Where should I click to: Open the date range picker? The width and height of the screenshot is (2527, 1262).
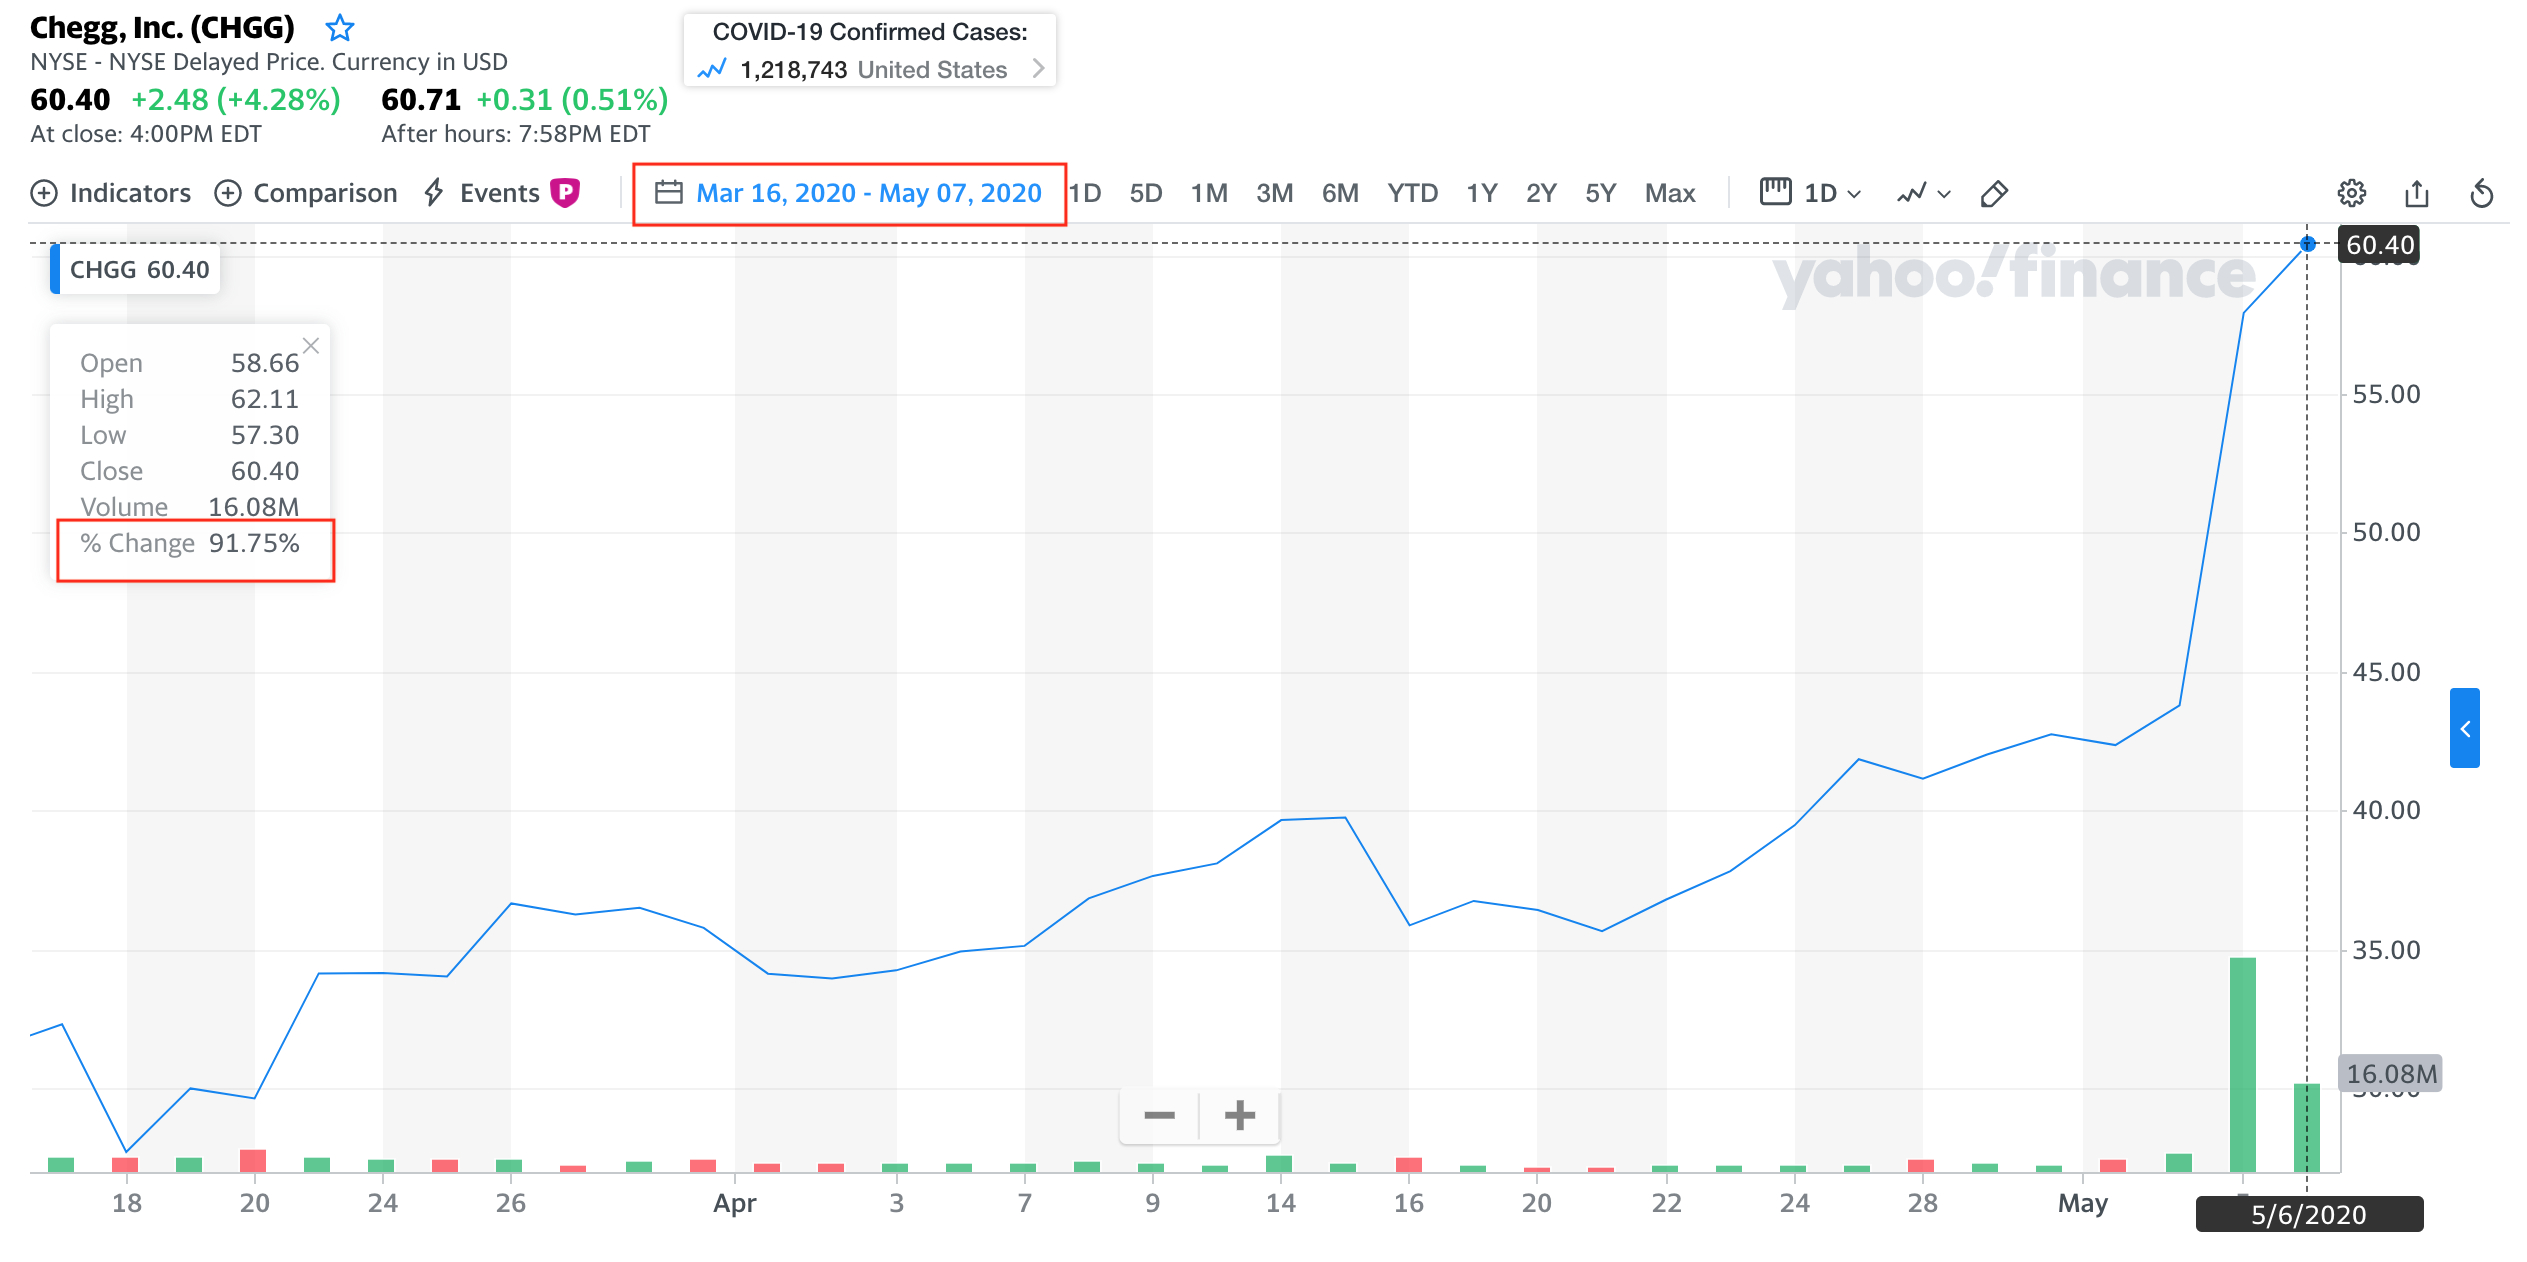pos(849,193)
